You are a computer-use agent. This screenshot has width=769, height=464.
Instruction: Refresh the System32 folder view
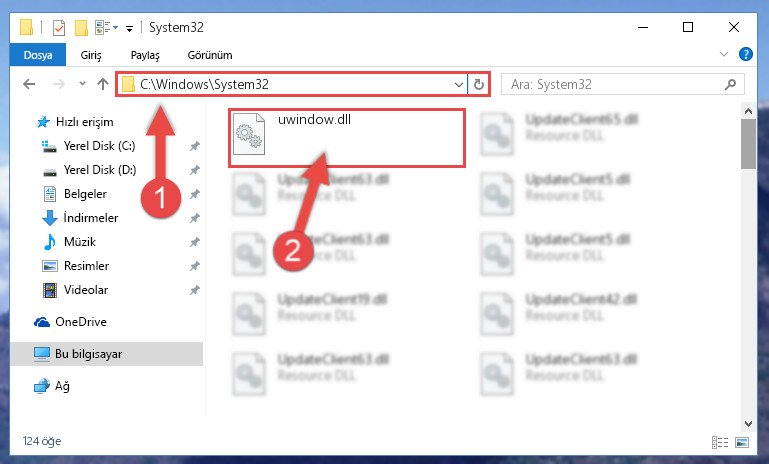pyautogui.click(x=479, y=84)
